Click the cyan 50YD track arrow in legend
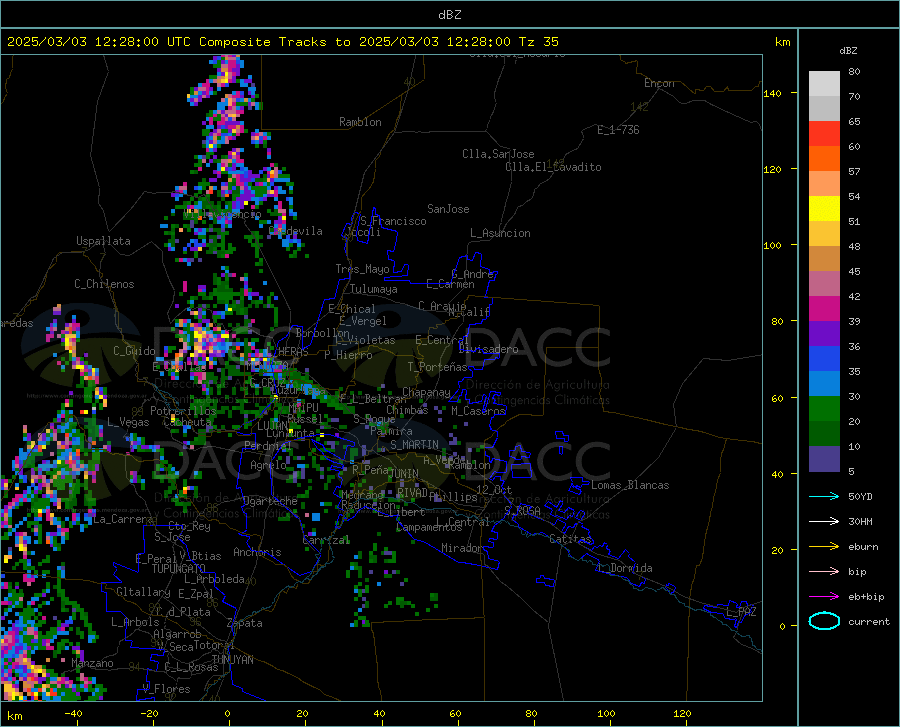Screen dimensions: 900x727 coord(824,496)
